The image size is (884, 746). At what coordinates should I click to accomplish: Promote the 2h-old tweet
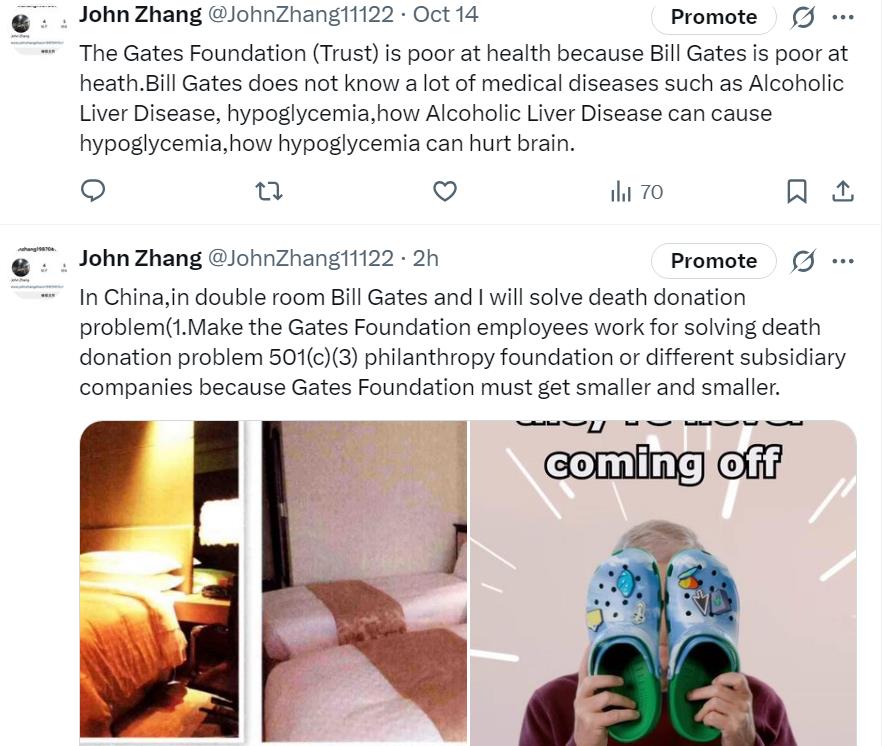714,261
